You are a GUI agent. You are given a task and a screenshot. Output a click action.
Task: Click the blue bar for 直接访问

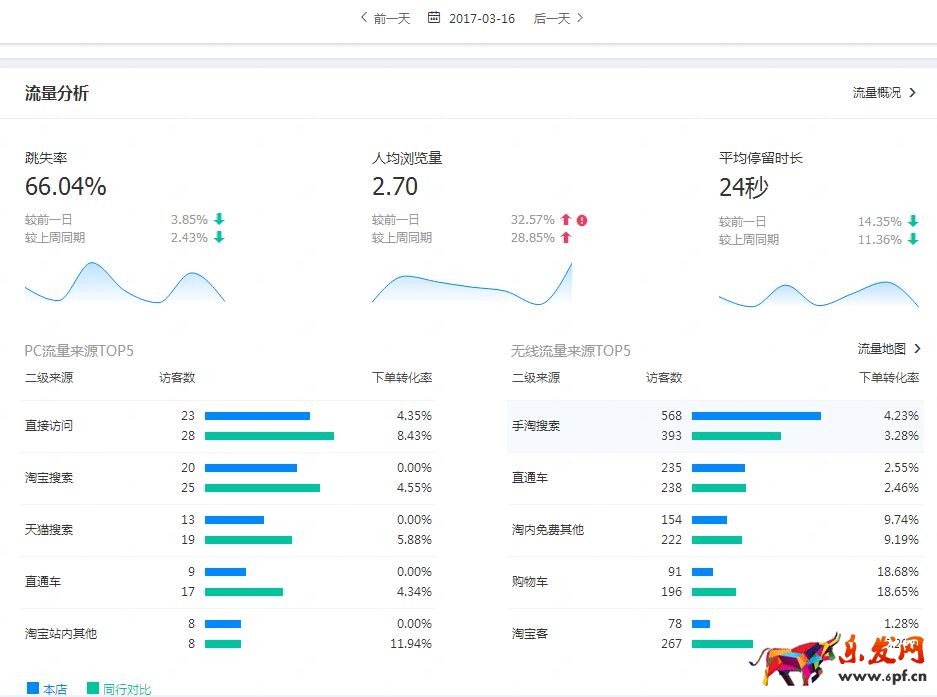click(x=257, y=416)
